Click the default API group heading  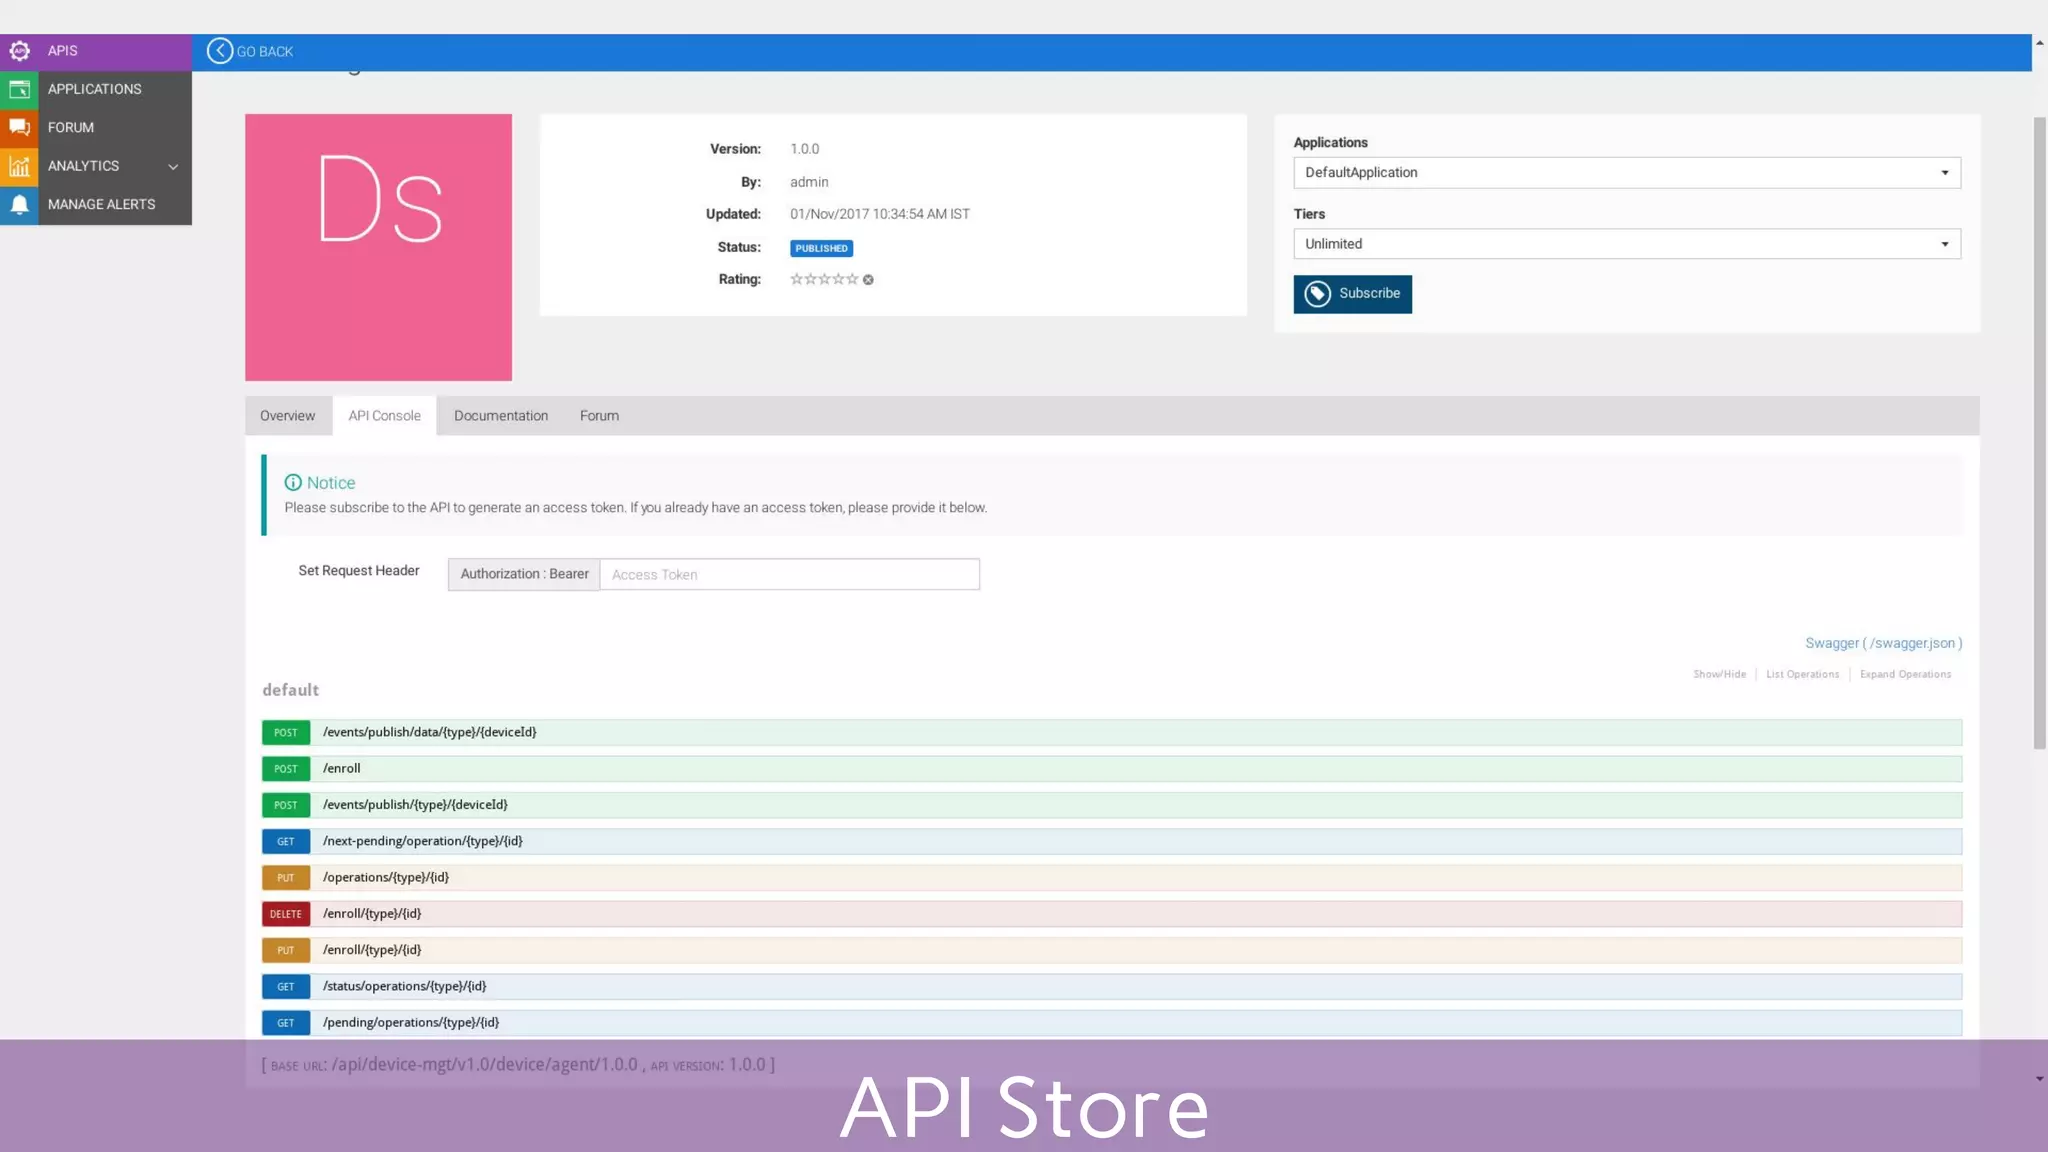point(290,690)
